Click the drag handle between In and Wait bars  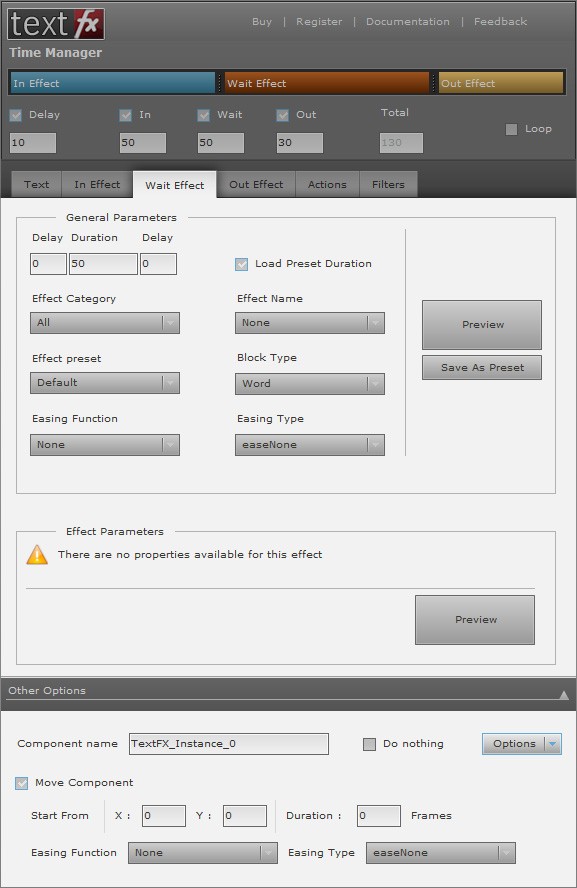[x=220, y=83]
